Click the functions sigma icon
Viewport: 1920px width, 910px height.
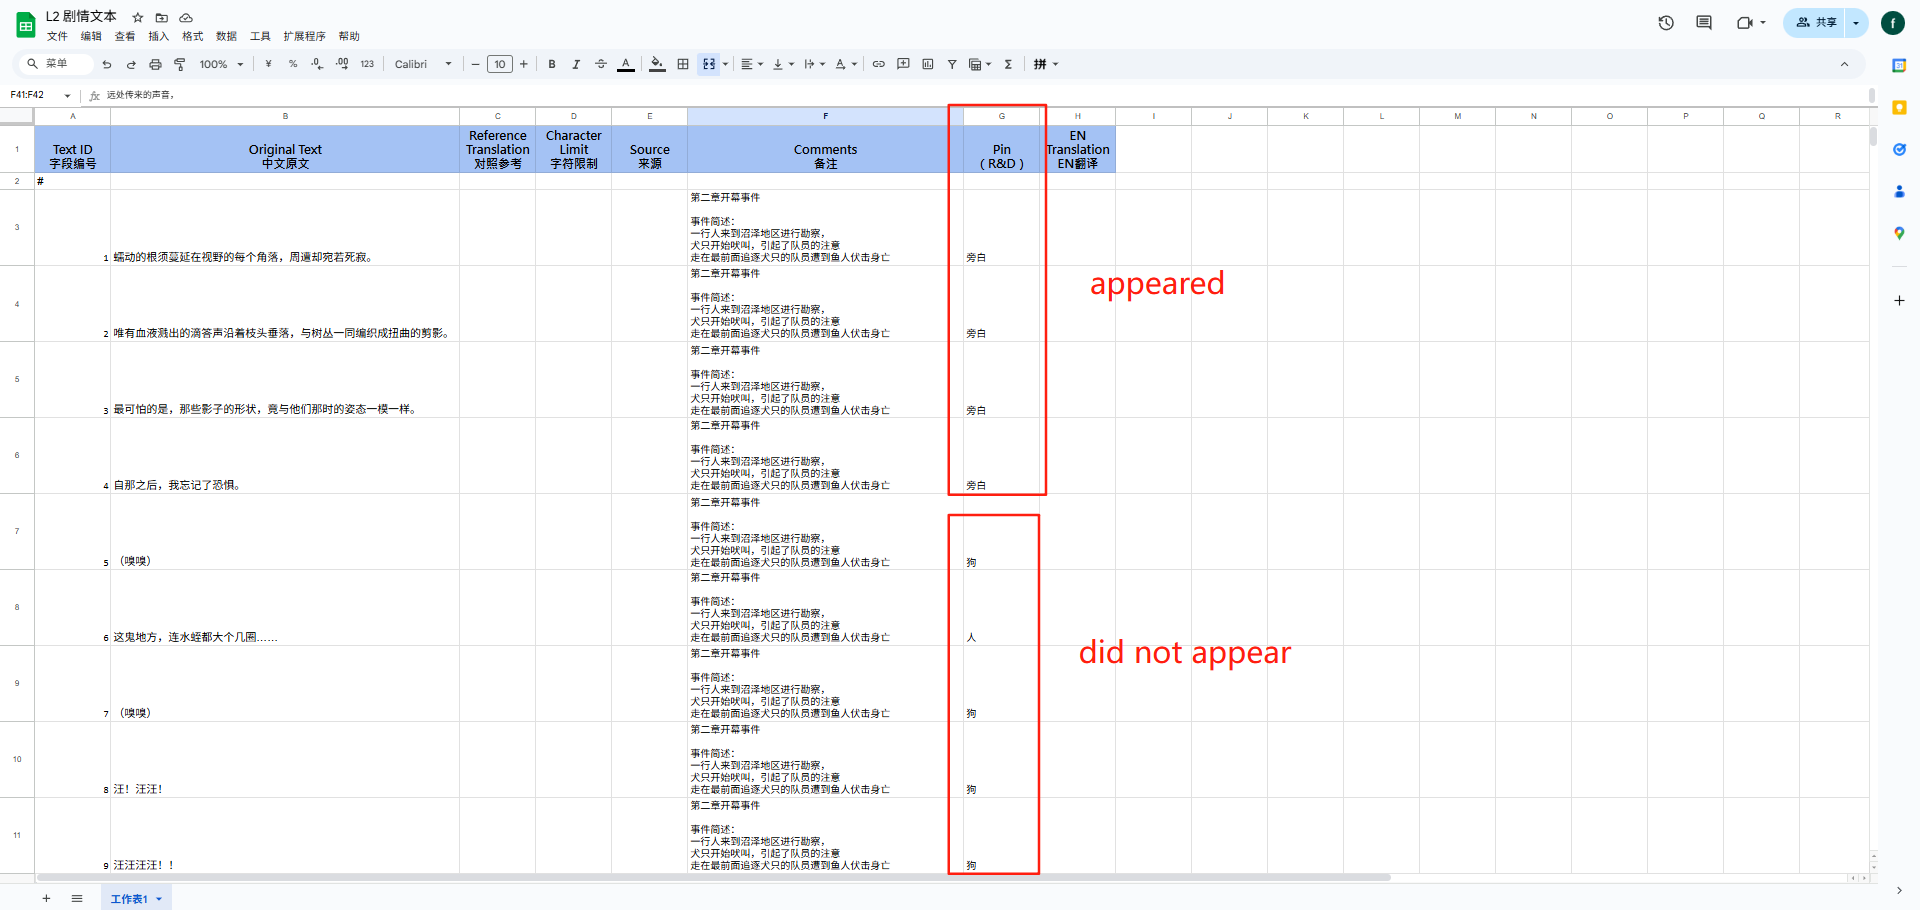1008,64
